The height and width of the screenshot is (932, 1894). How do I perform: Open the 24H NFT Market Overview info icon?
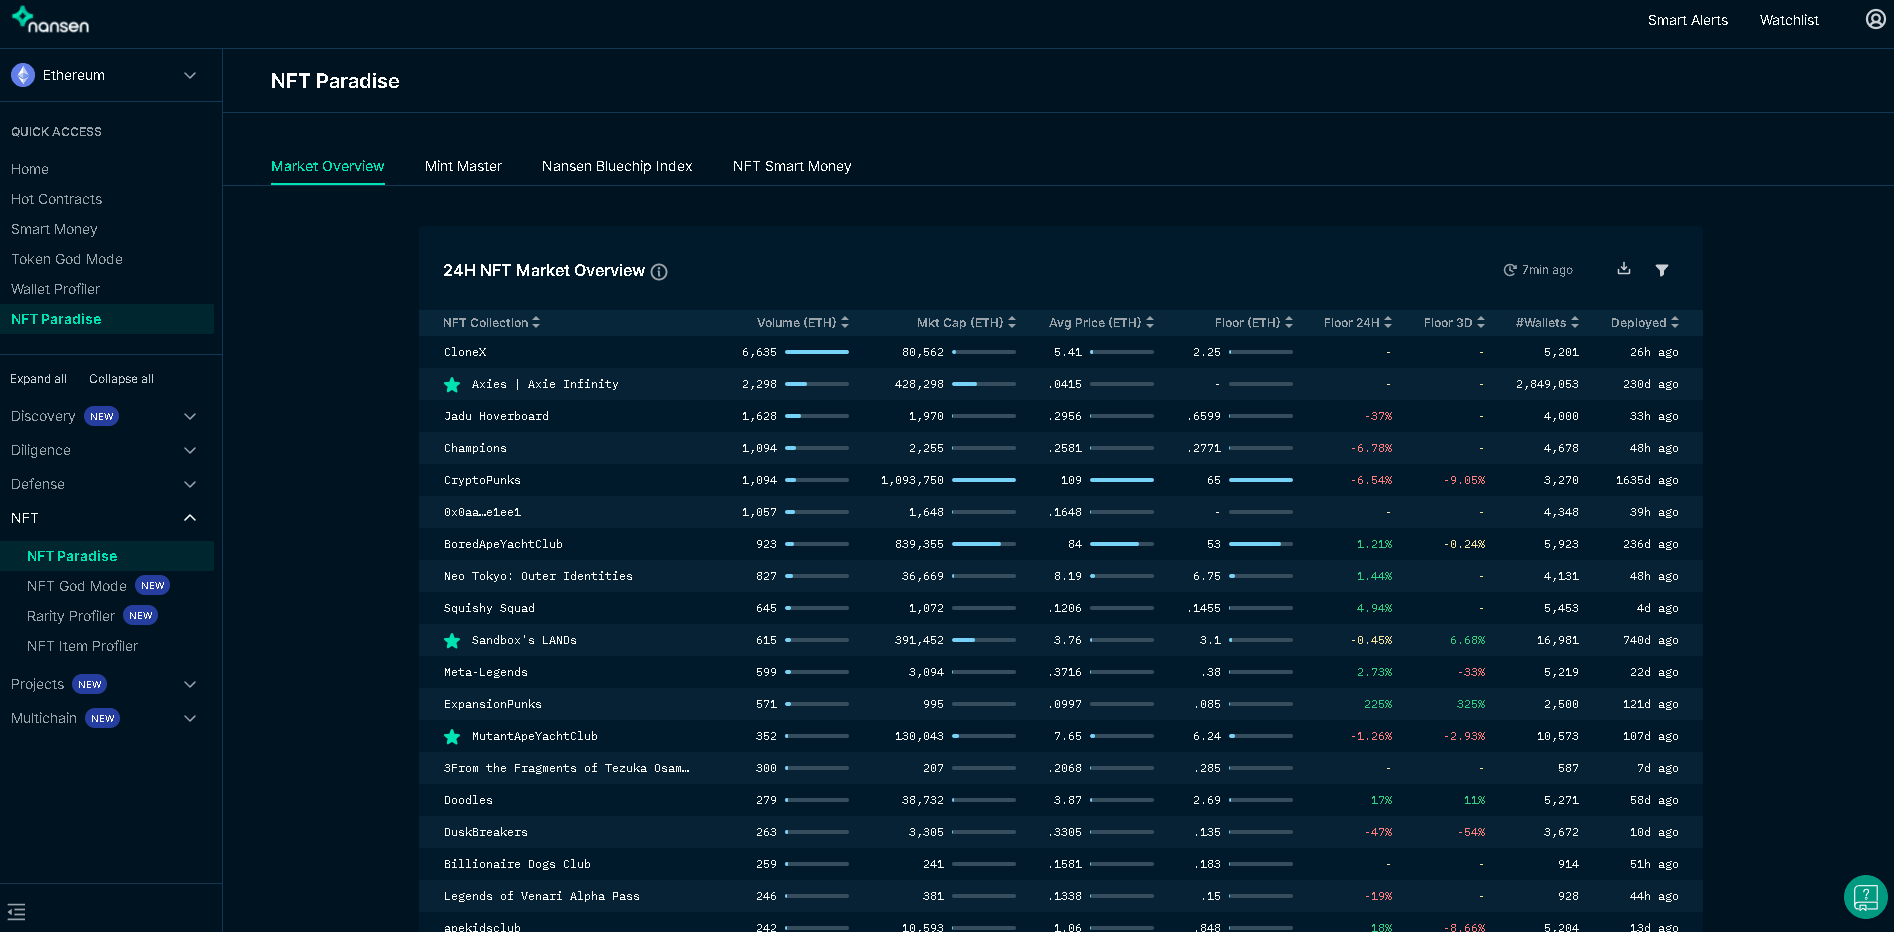[x=659, y=272]
